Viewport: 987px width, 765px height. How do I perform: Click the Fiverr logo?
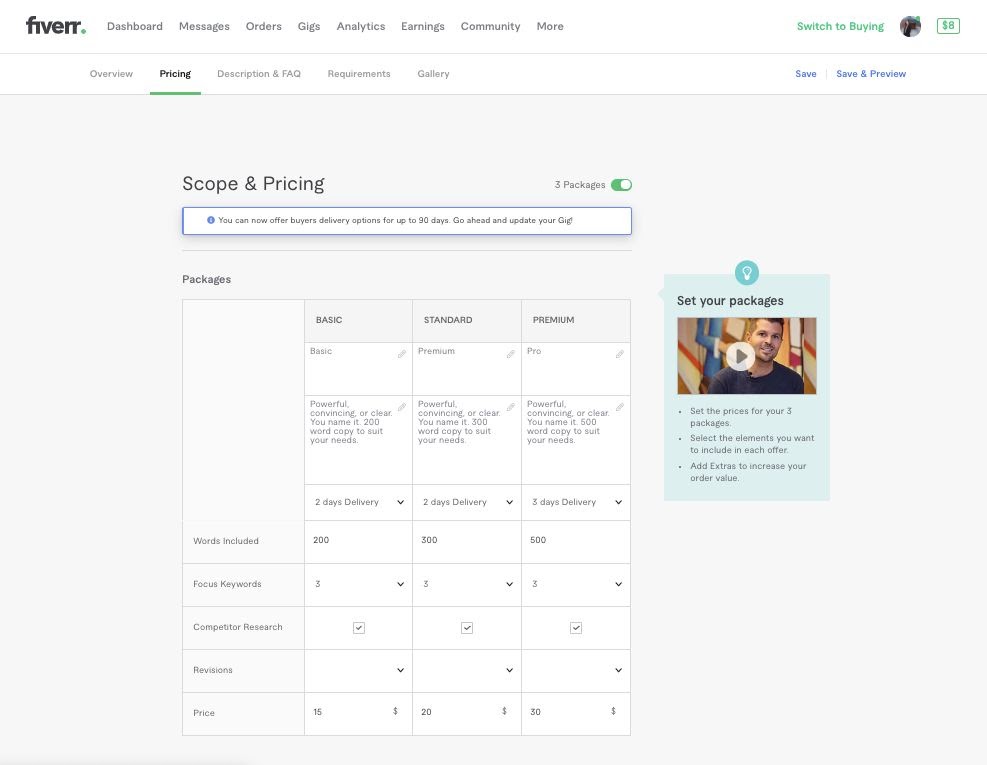click(x=55, y=26)
